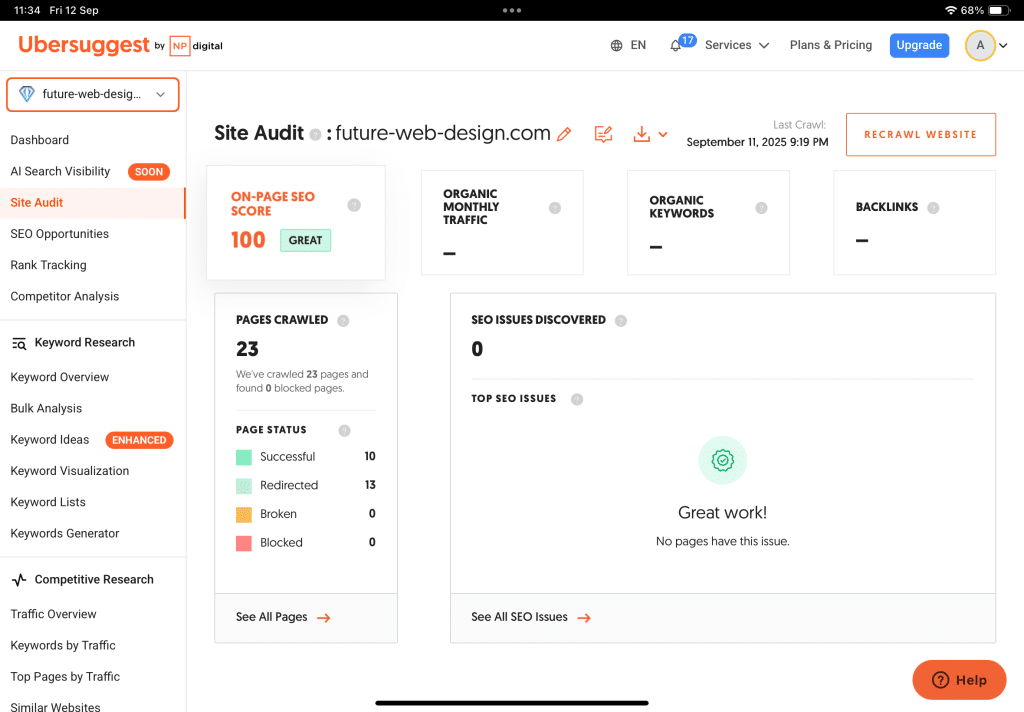Open help tooltip beside Site Audit title

[315, 135]
